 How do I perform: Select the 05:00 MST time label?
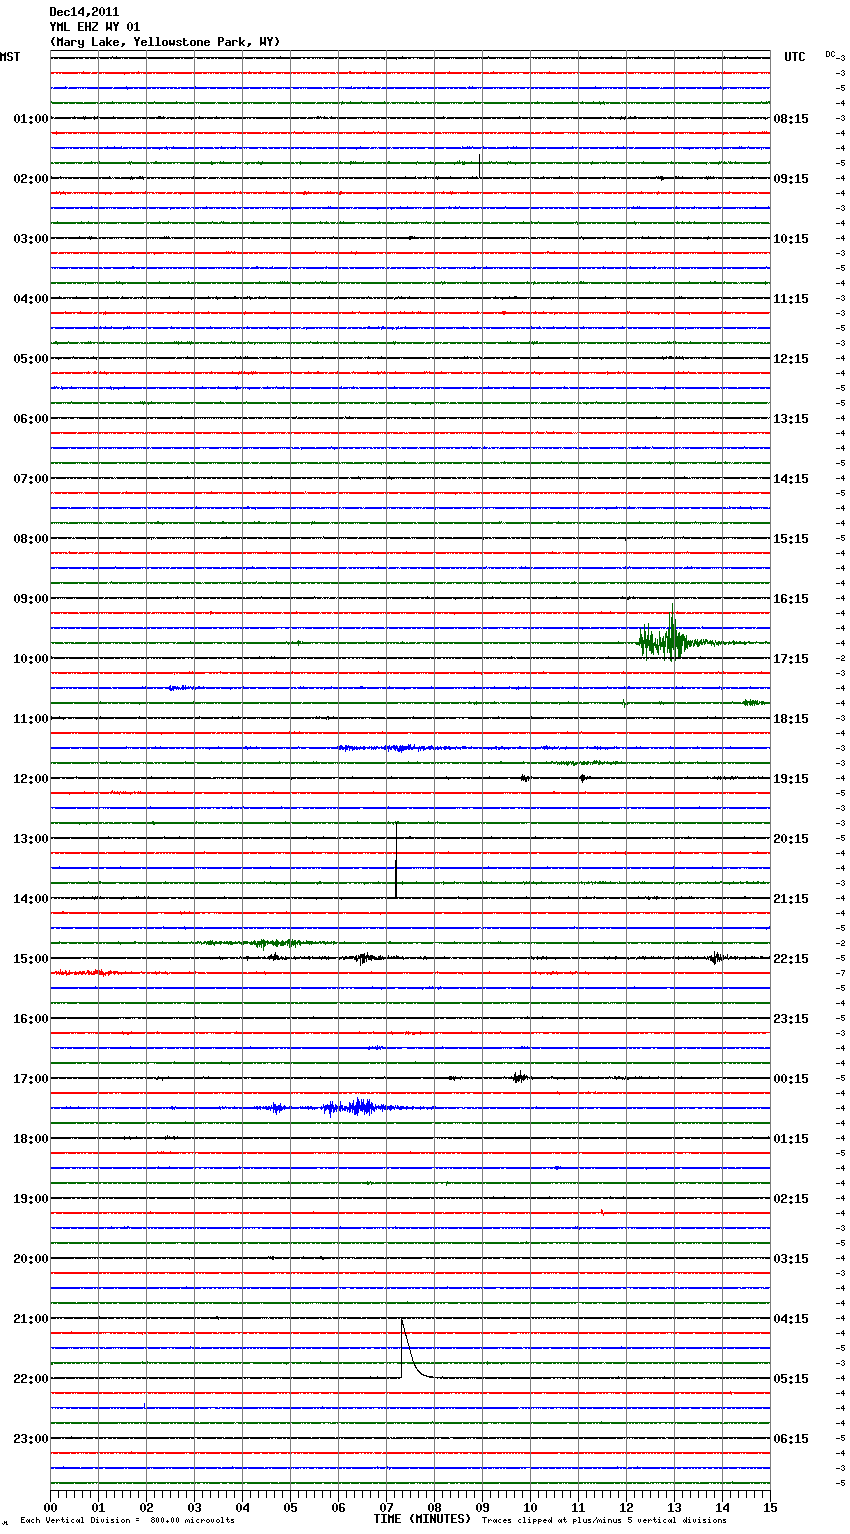coord(31,359)
